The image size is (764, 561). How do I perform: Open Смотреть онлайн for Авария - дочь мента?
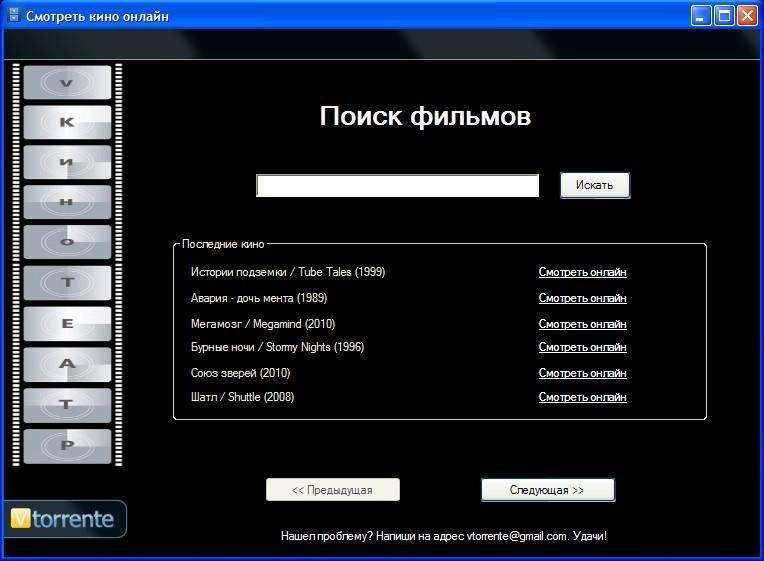(582, 298)
